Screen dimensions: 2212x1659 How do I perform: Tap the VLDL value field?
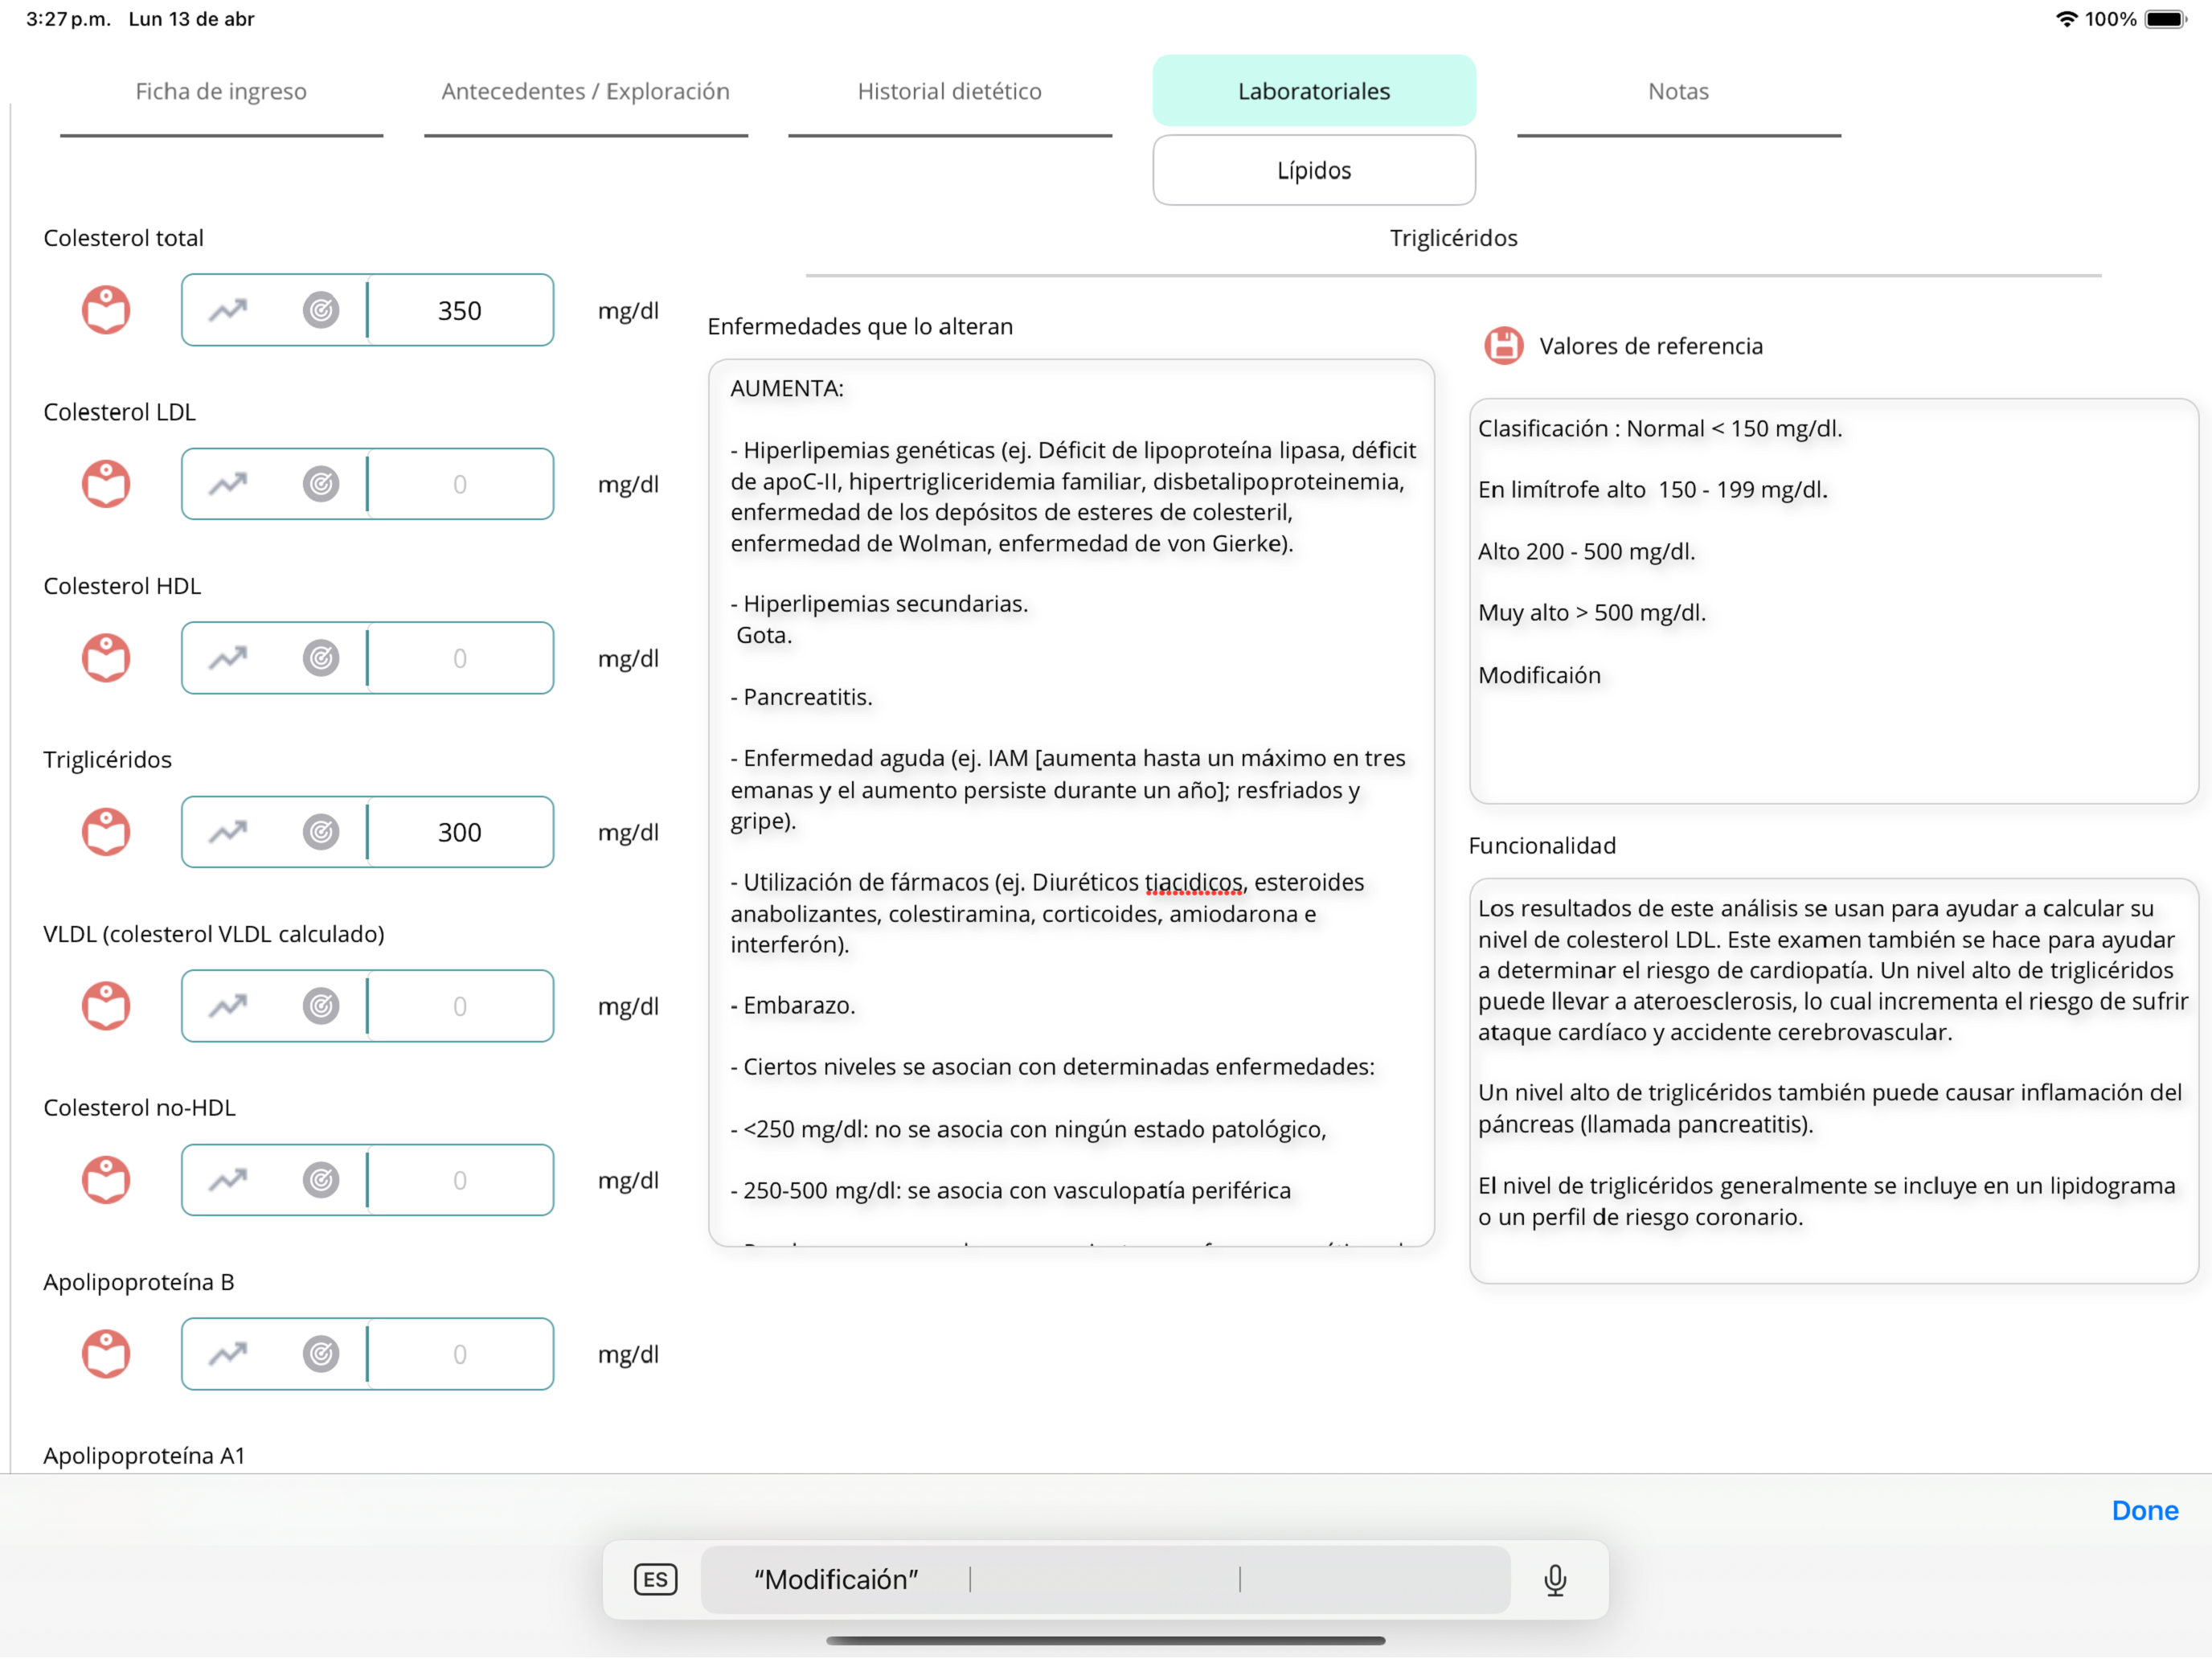(460, 1006)
